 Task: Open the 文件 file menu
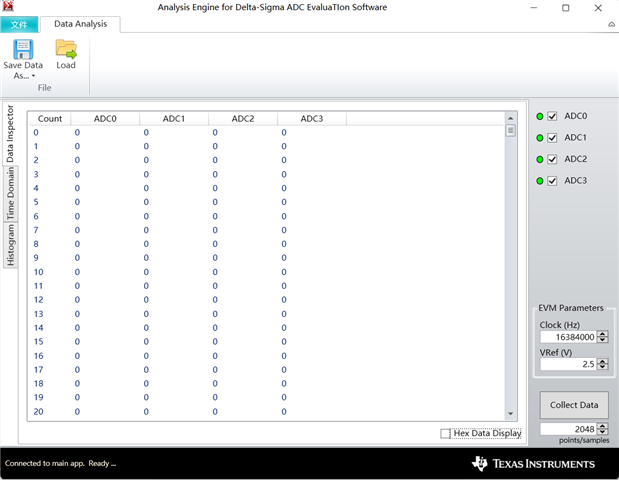[x=19, y=24]
